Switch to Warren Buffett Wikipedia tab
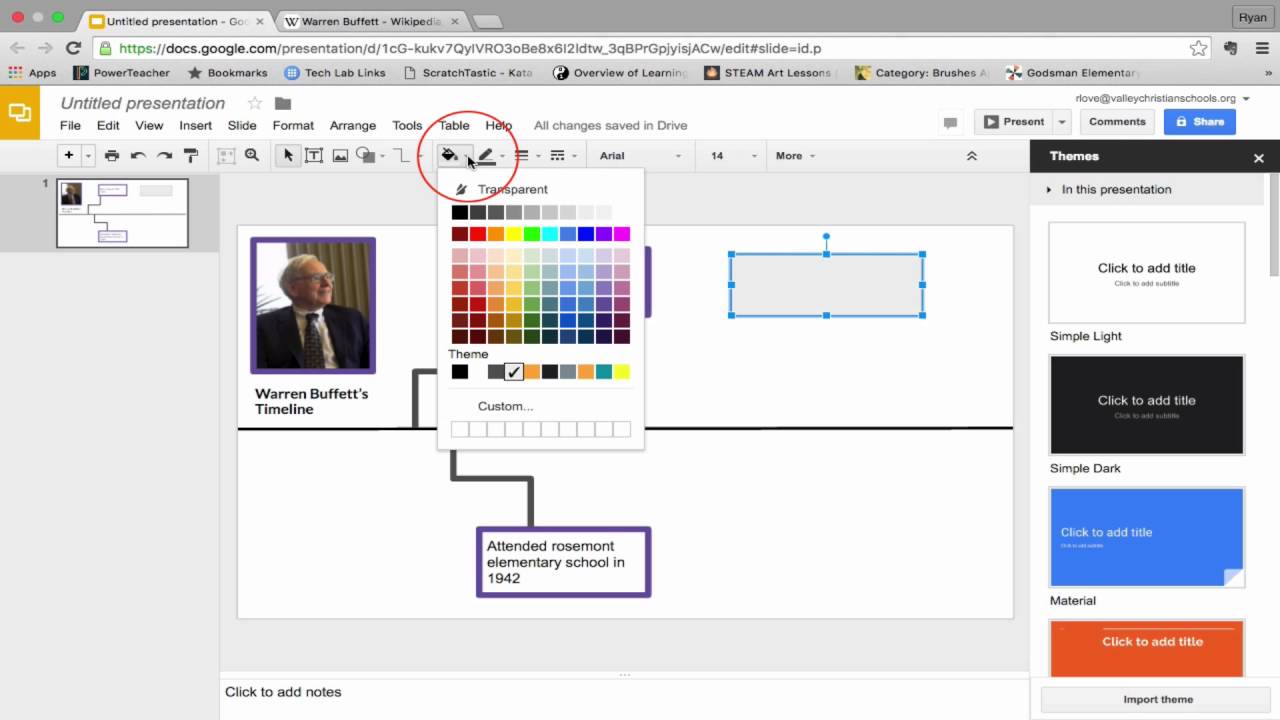The image size is (1280, 720). [x=372, y=21]
